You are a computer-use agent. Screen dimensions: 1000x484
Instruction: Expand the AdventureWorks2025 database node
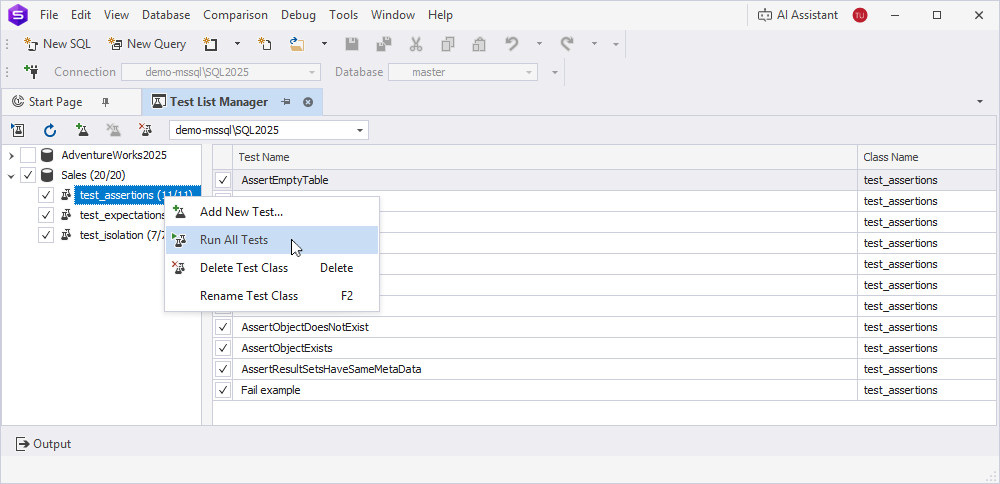pos(11,155)
